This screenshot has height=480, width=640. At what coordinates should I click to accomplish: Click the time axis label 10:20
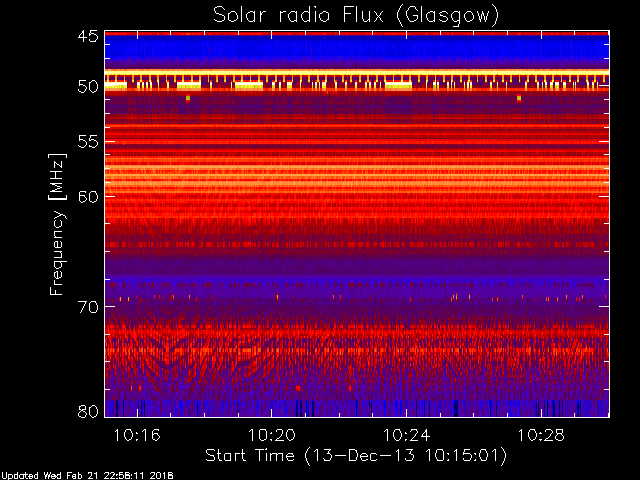tap(272, 435)
